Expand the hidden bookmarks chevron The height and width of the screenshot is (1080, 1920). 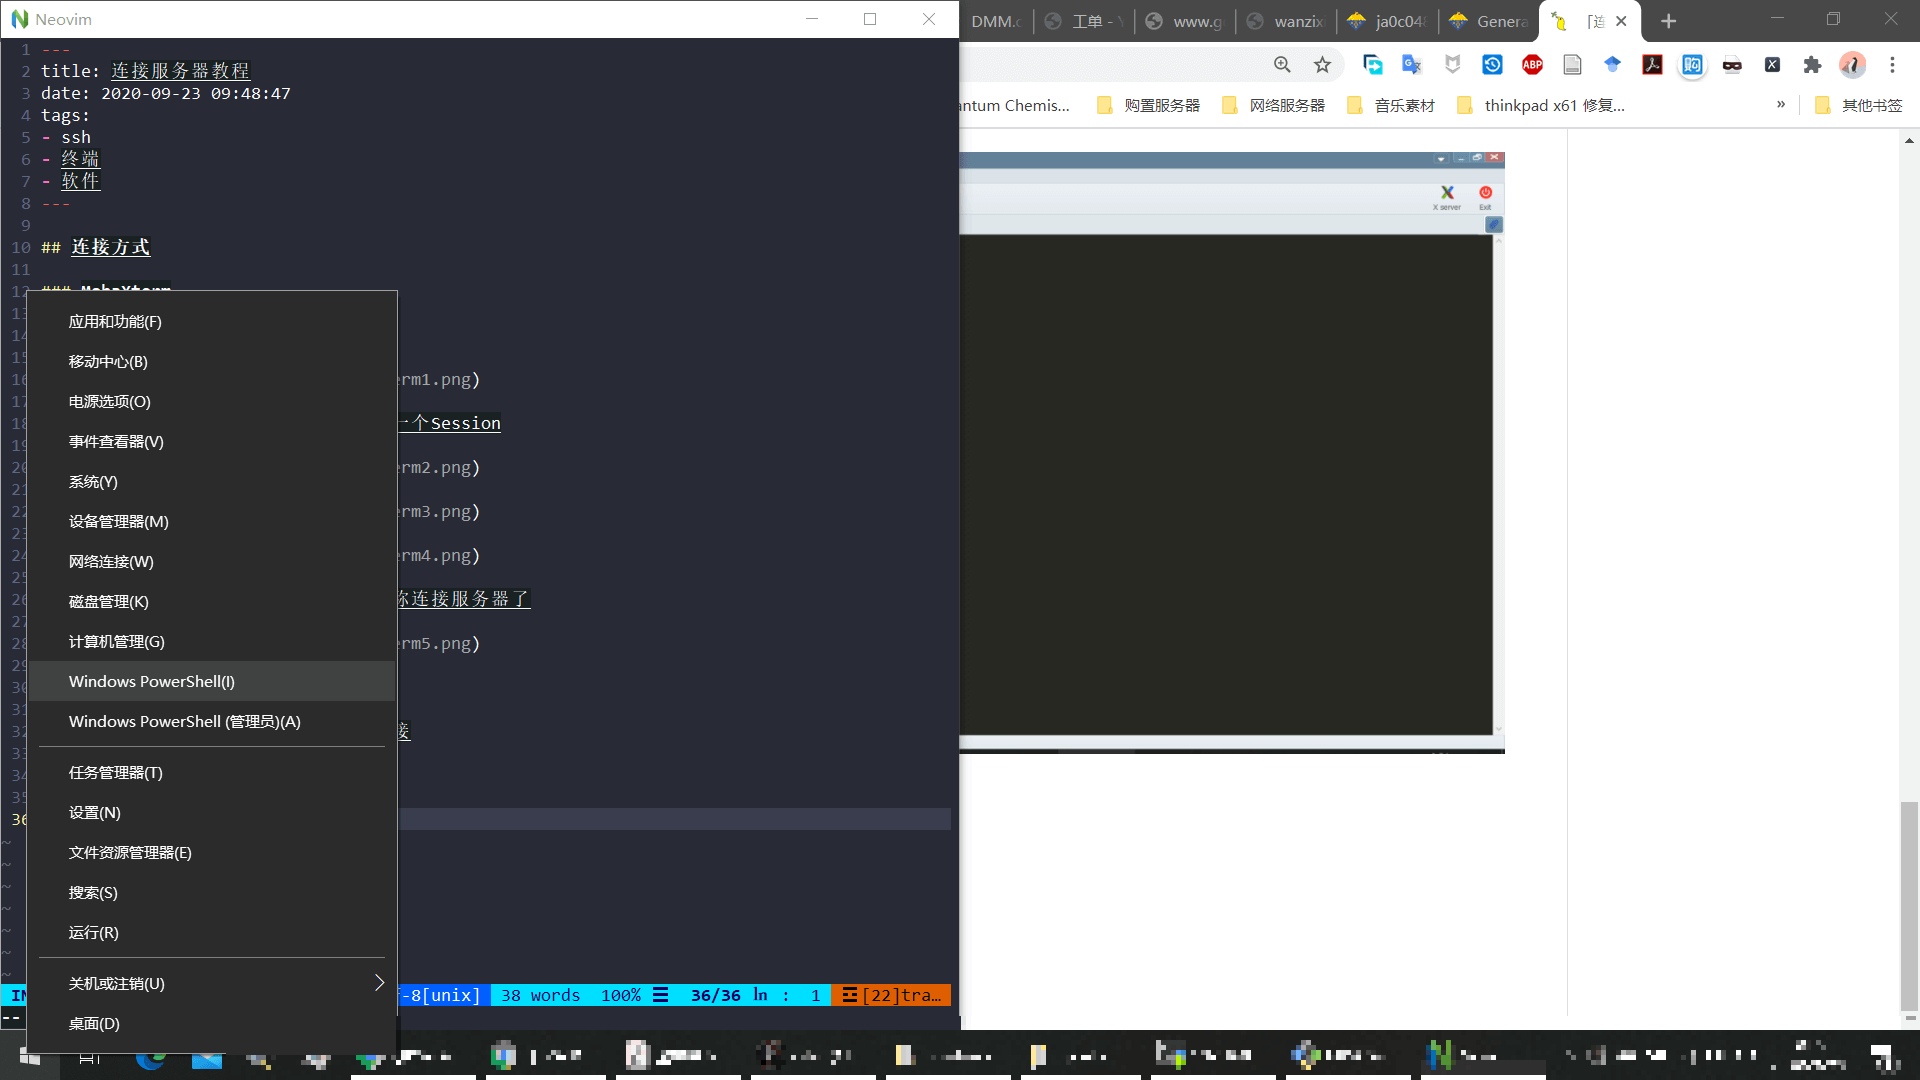click(1781, 104)
